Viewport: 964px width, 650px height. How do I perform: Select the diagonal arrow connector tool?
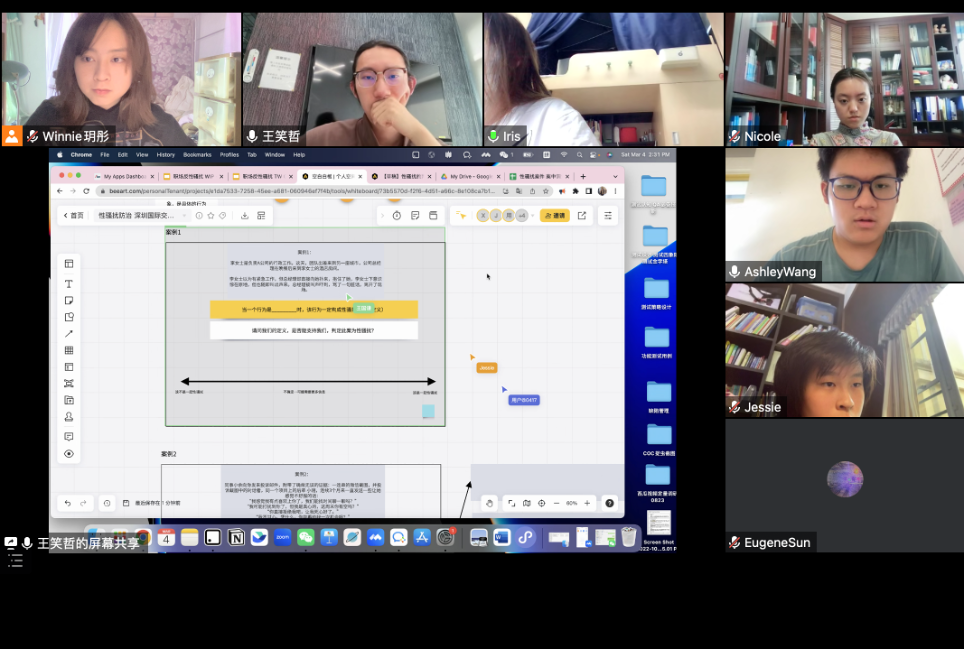coord(69,334)
